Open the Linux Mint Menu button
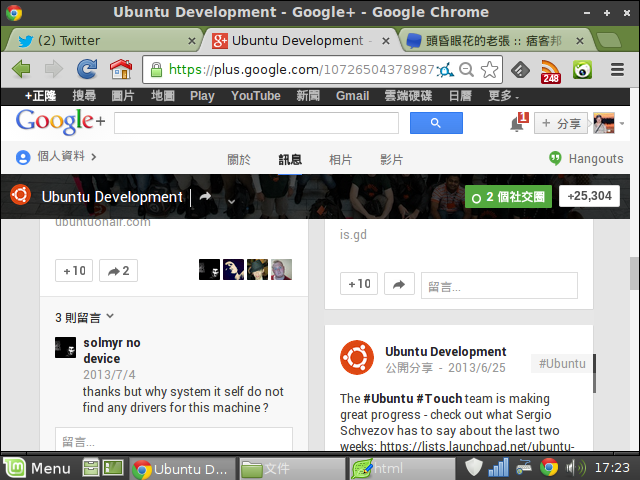 38,468
